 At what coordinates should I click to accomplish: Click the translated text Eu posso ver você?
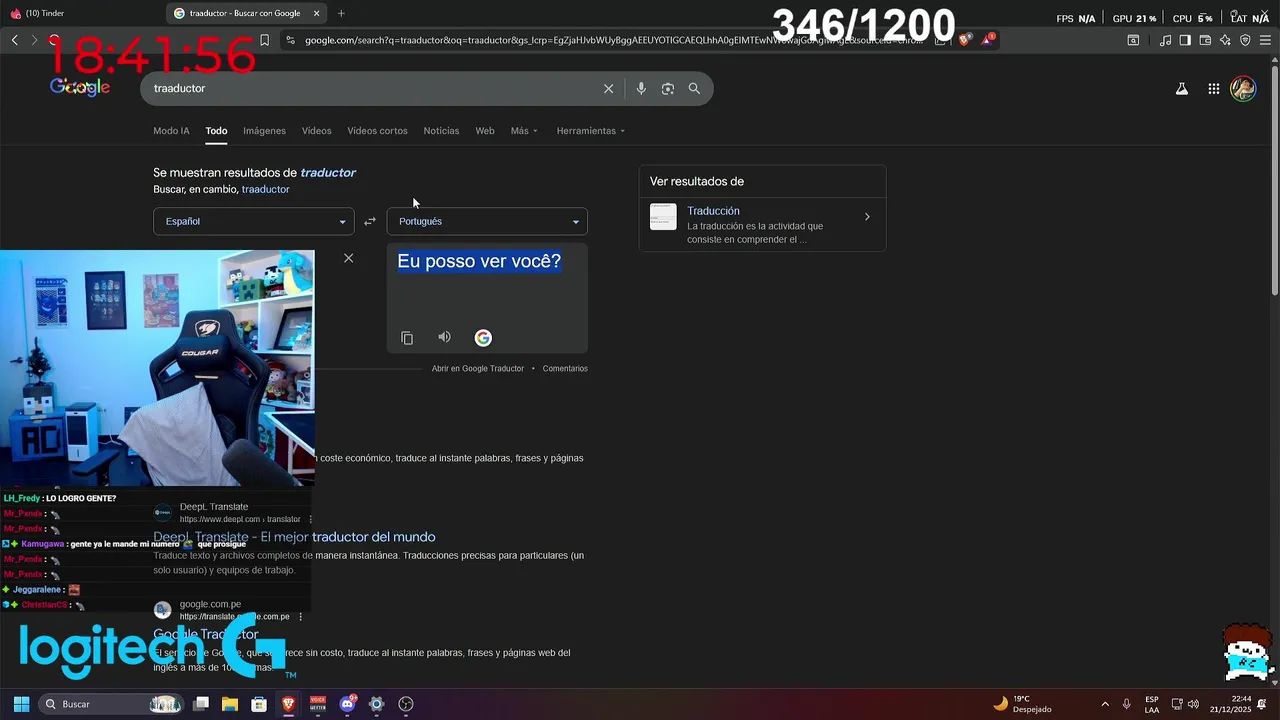[x=479, y=261]
